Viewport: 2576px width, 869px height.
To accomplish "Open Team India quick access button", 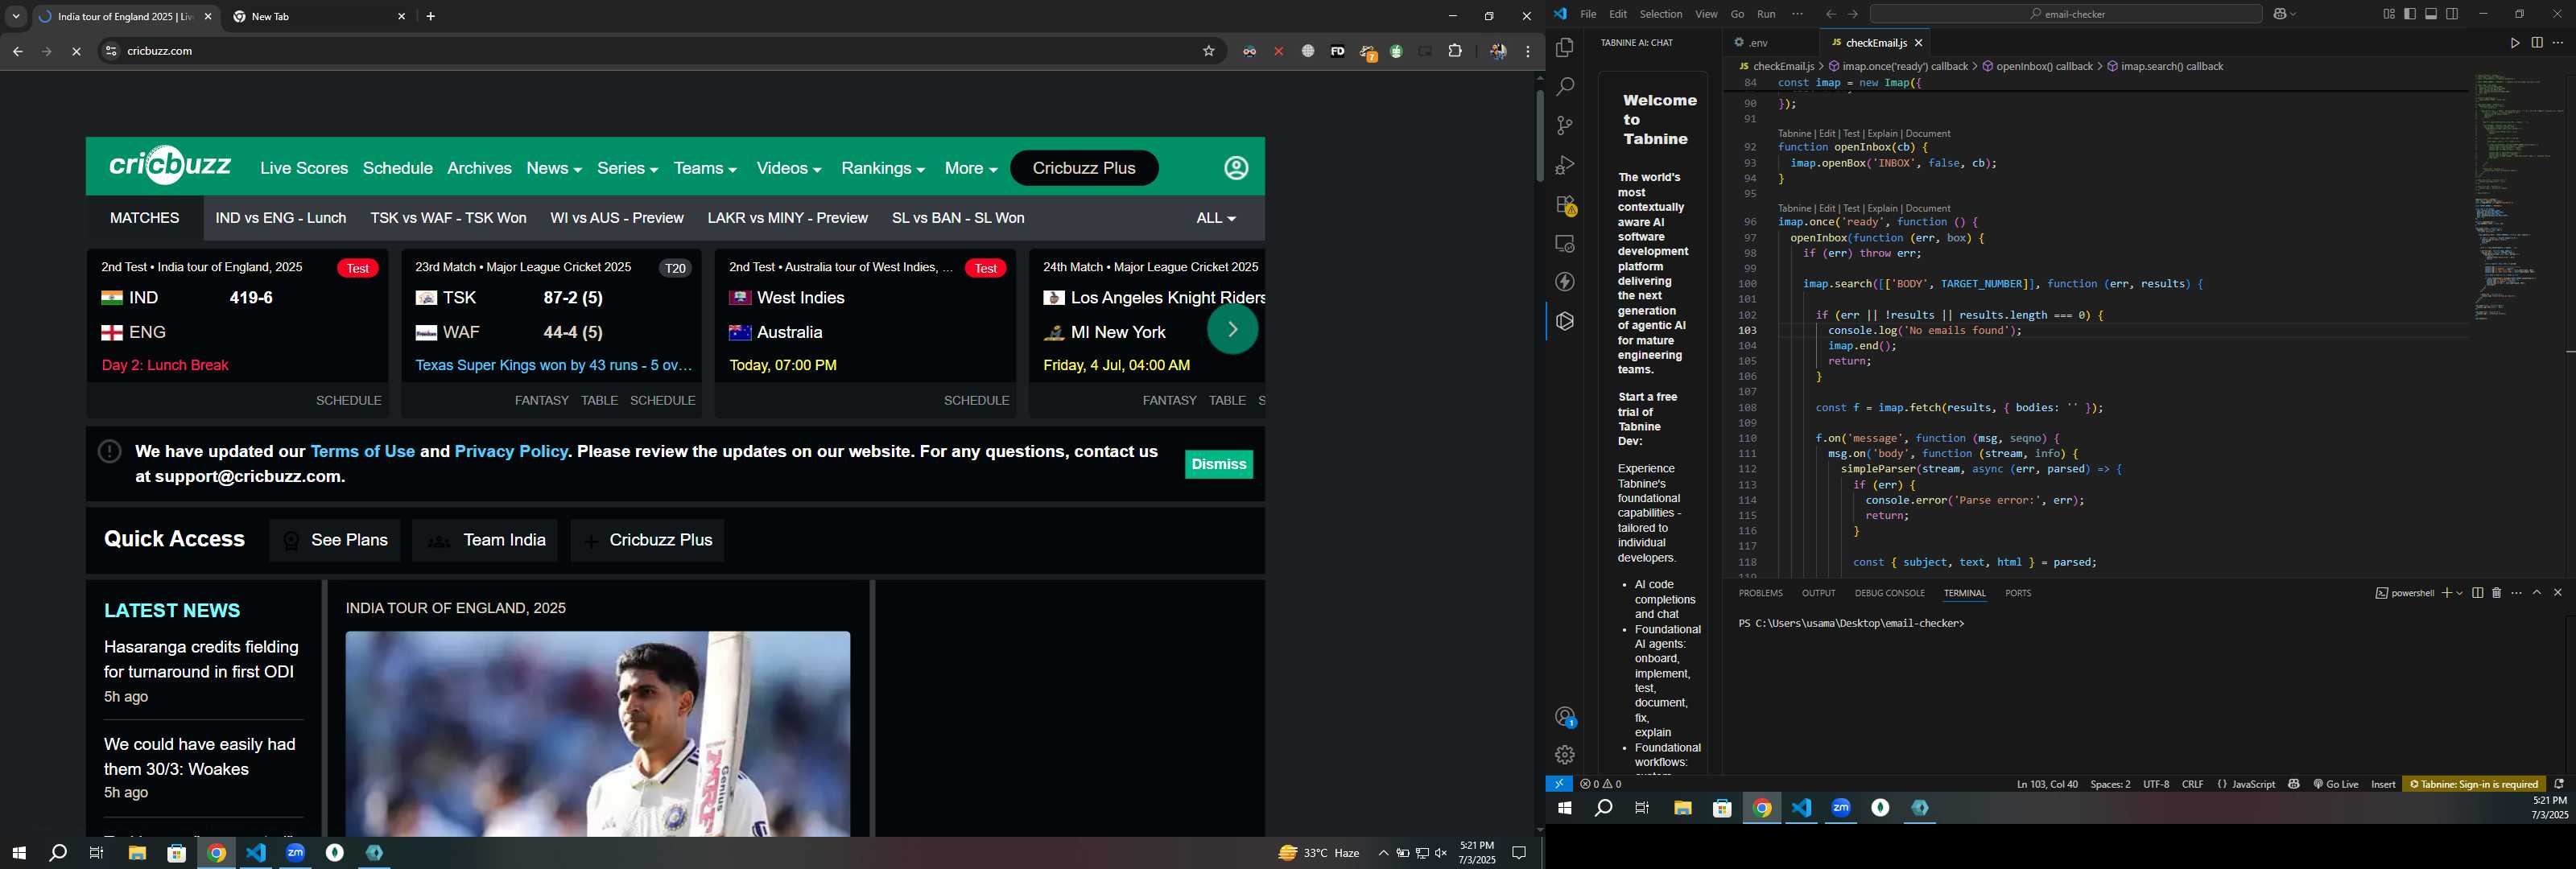I will (x=485, y=540).
